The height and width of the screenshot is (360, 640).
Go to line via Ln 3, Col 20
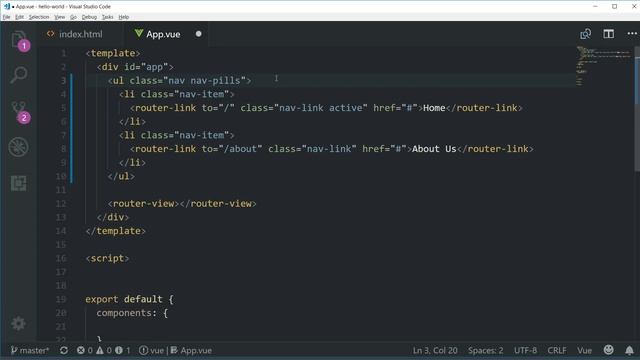tap(435, 350)
